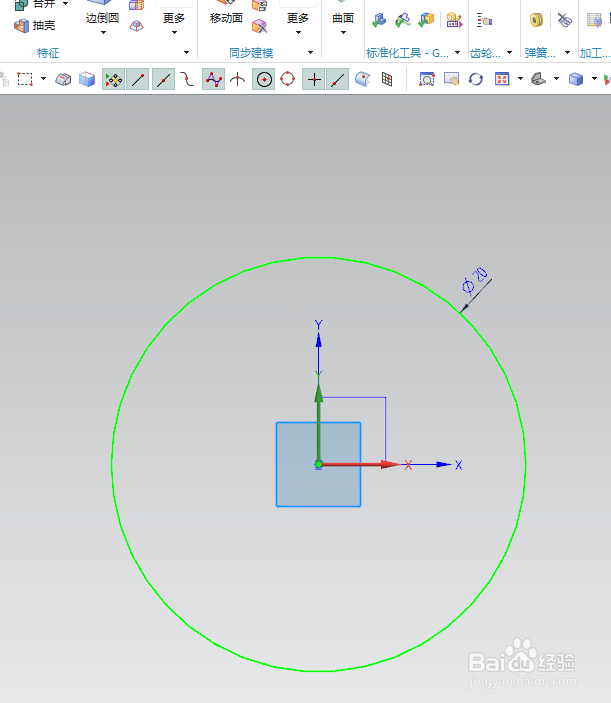Click the first blue check standardization tool icon
611x703 pixels.
click(379, 20)
